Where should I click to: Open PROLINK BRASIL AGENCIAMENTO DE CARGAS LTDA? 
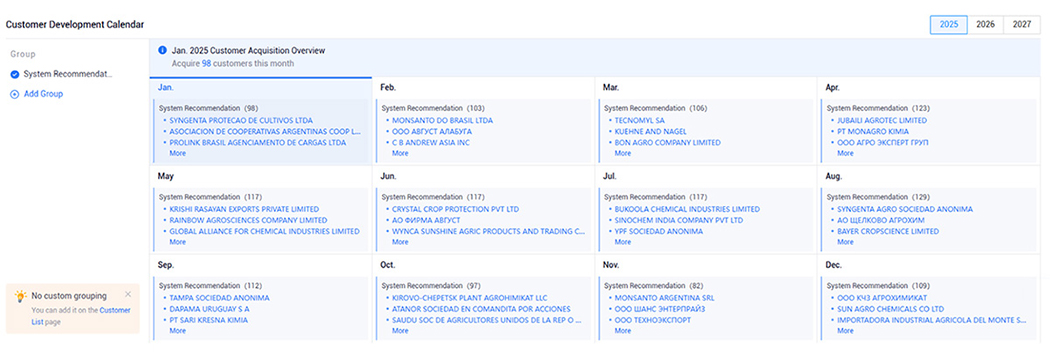coord(258,143)
